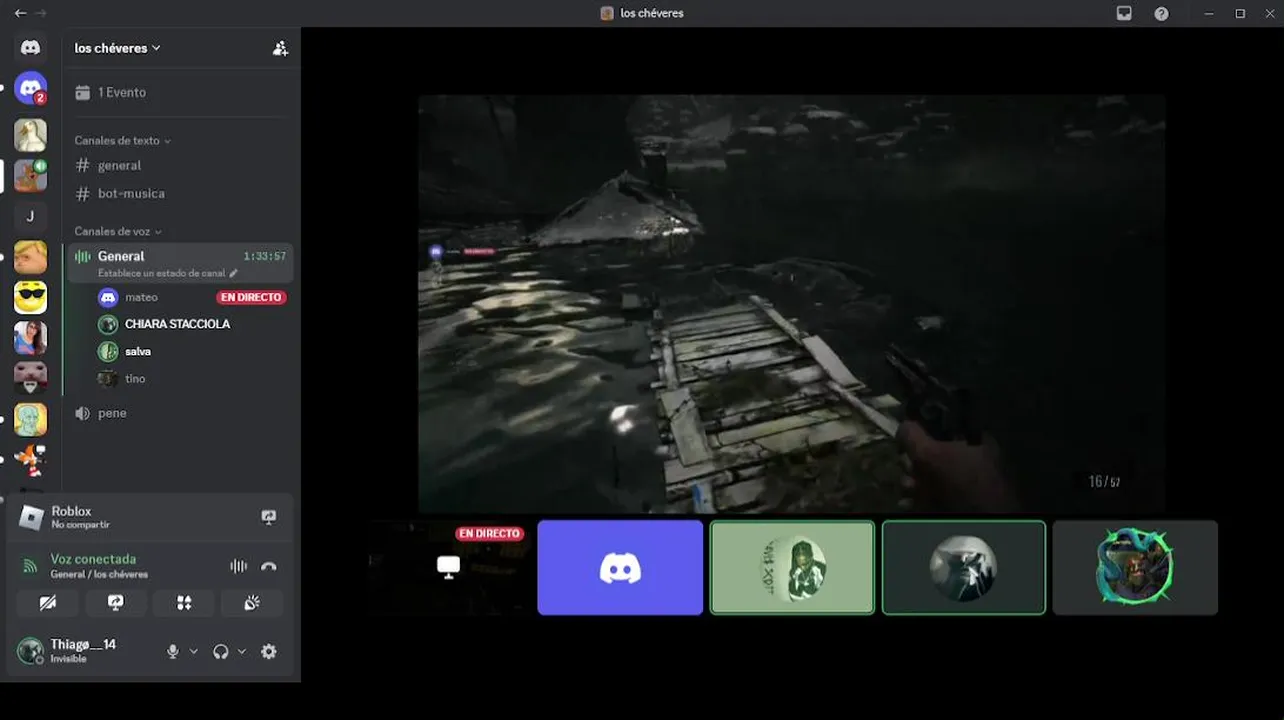Select the teal swirl avatar participant tile

tap(1135, 568)
